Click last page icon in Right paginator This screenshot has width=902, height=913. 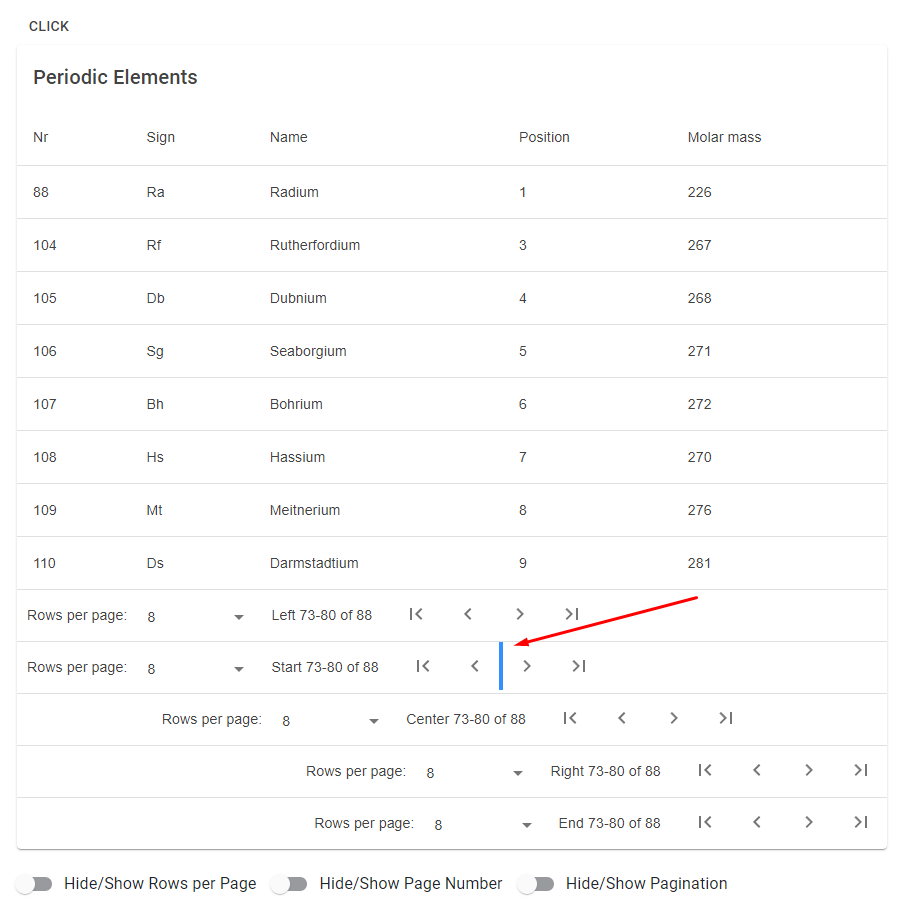point(861,770)
